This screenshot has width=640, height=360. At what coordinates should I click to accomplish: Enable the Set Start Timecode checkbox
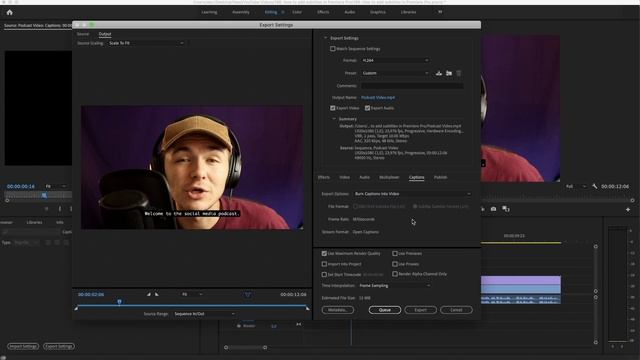(324, 275)
